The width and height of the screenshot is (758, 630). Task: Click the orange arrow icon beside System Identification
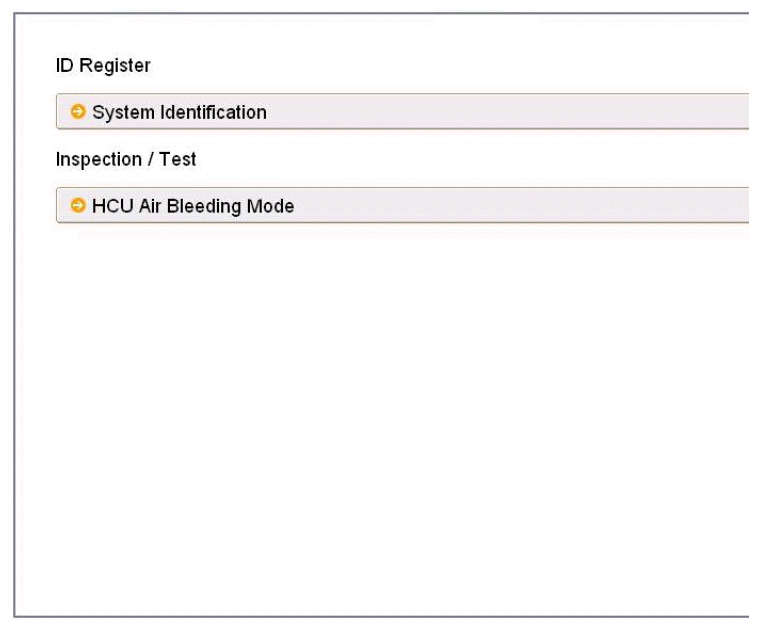tap(78, 112)
